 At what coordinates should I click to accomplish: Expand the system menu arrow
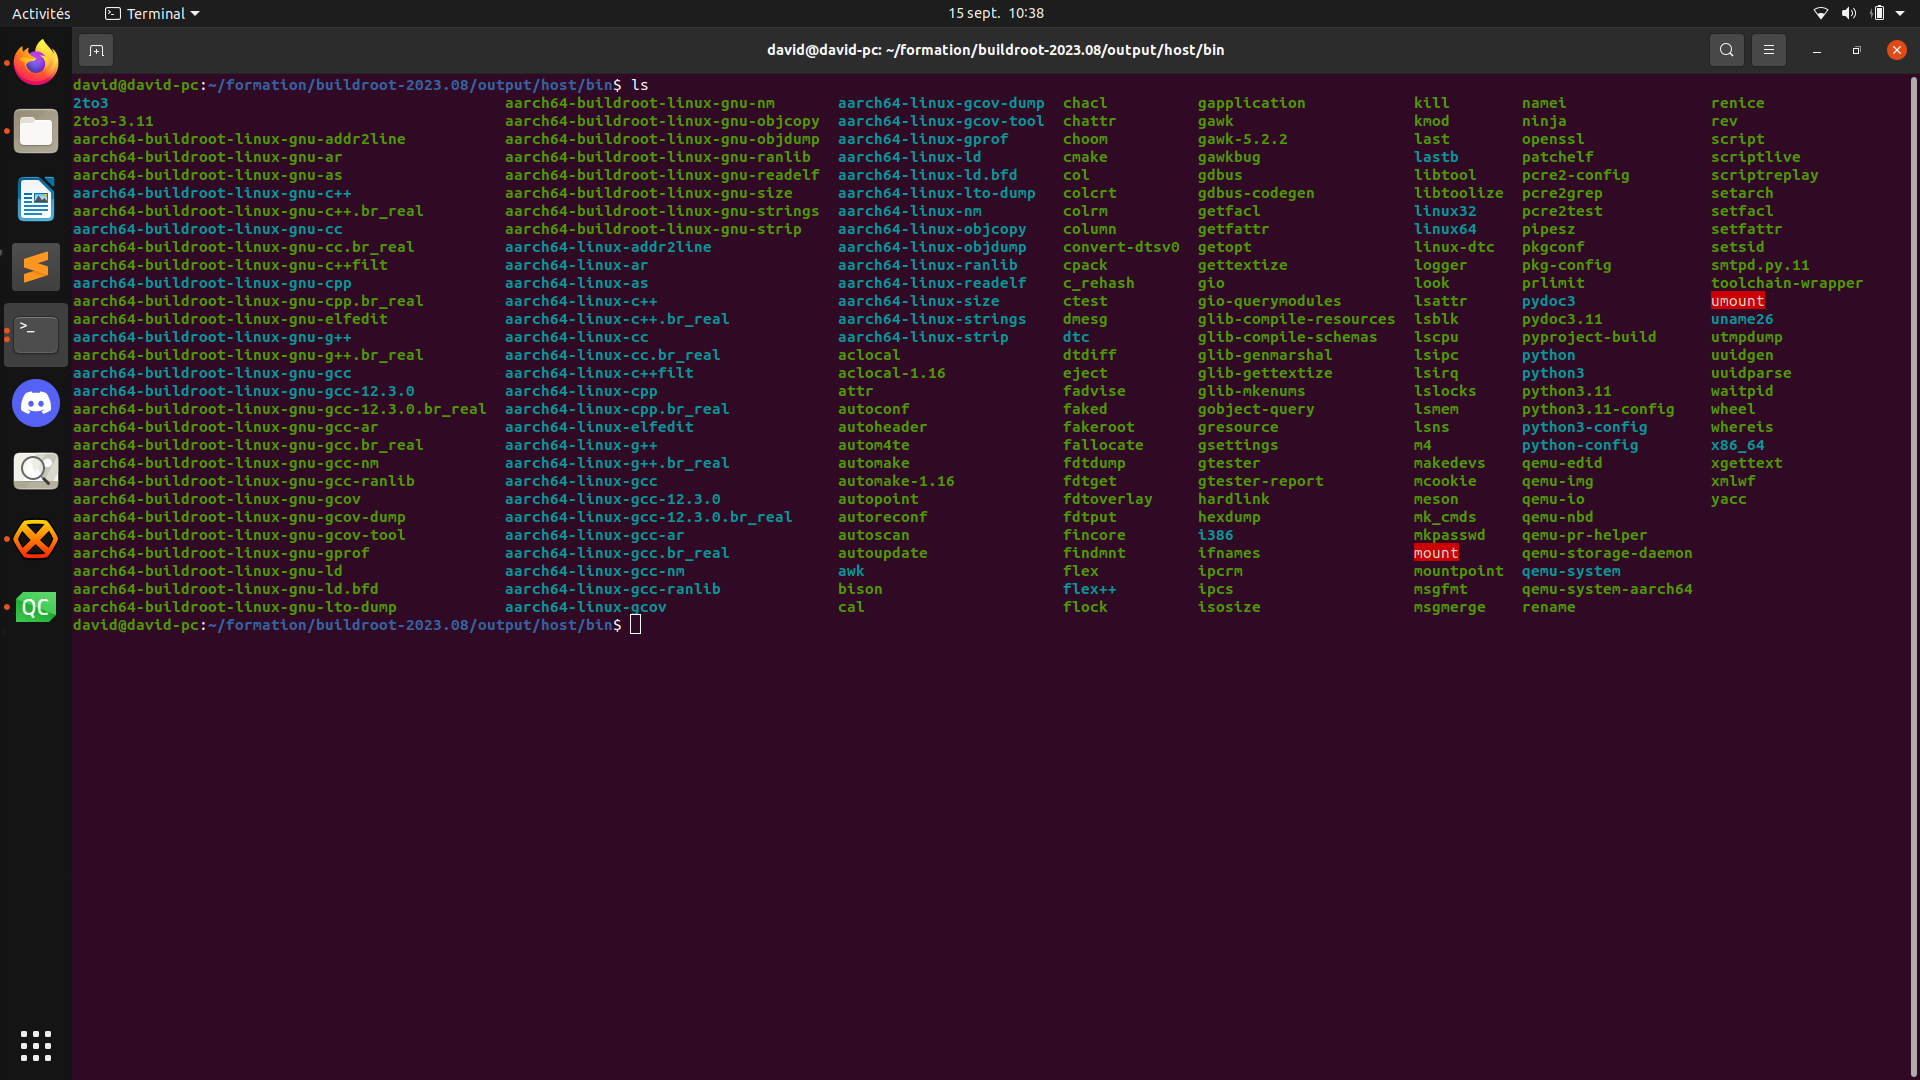coord(1900,13)
